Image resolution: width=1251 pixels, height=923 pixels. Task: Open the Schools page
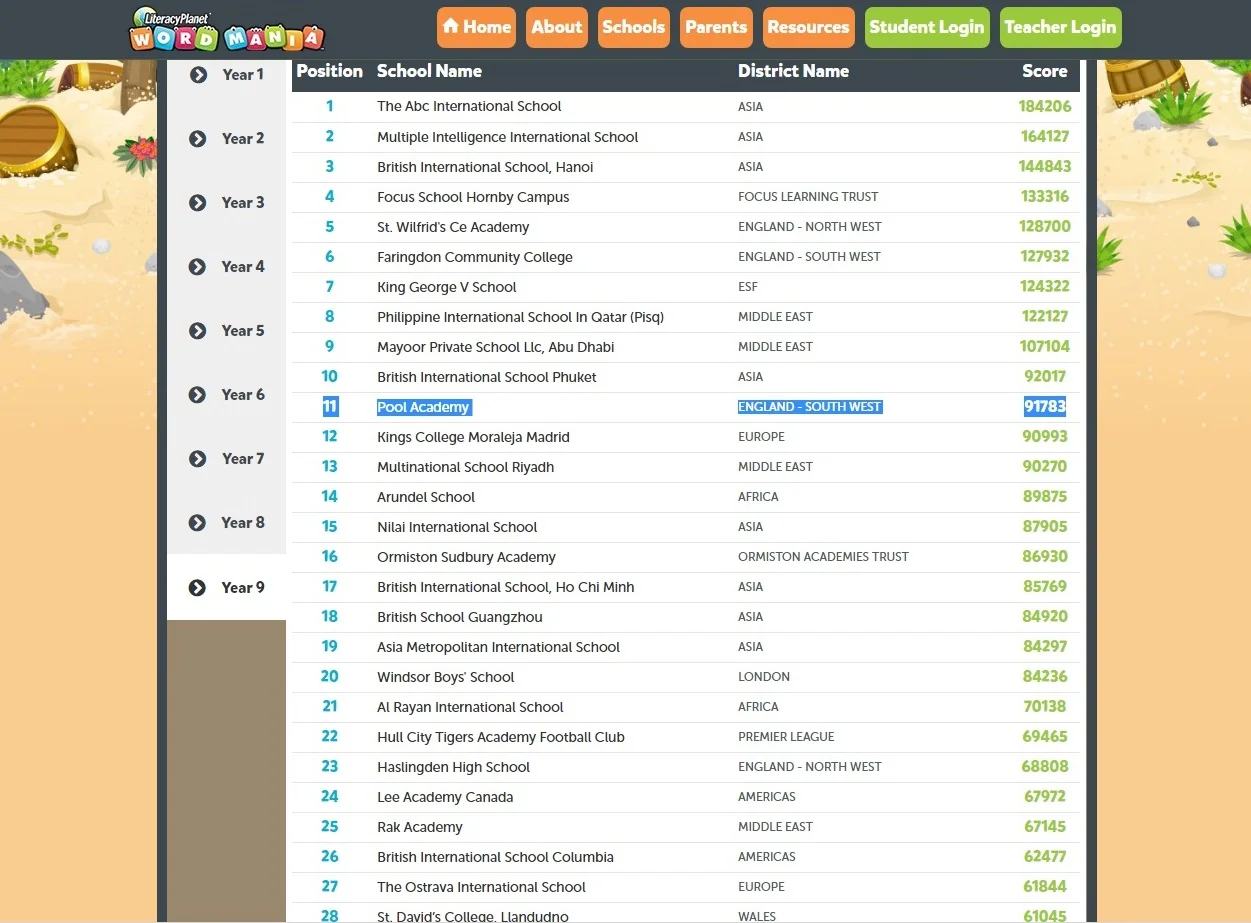click(x=634, y=27)
